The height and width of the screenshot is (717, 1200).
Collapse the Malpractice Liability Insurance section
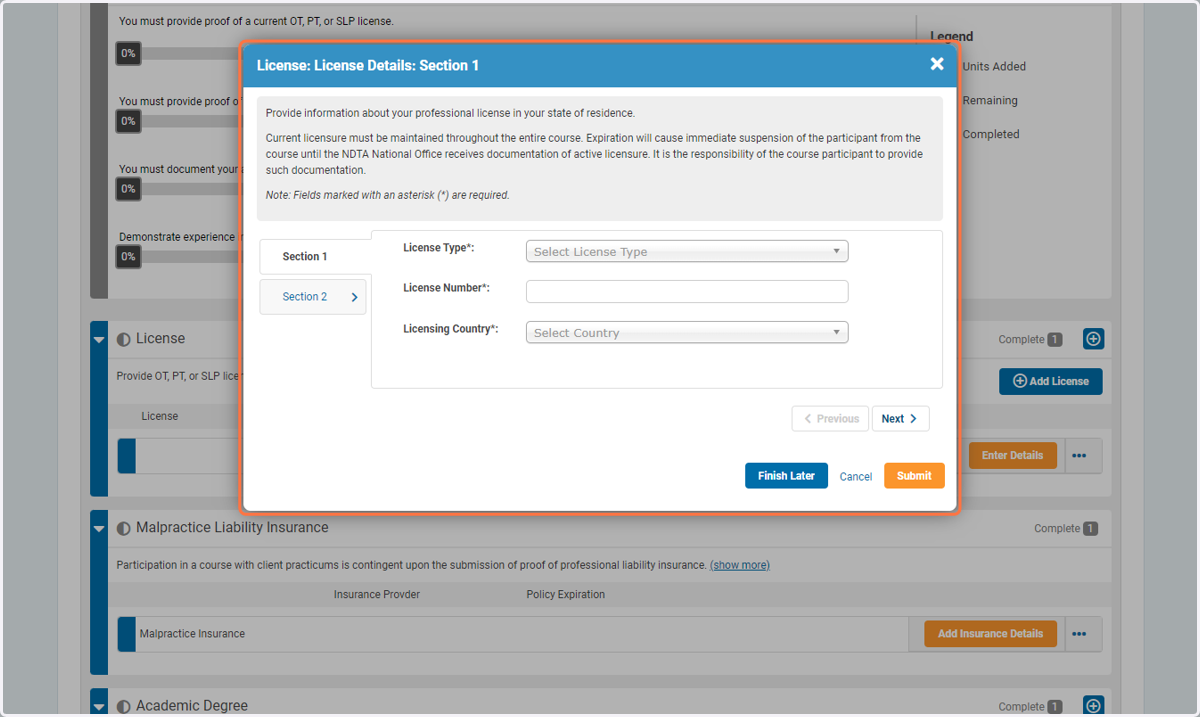pos(99,528)
